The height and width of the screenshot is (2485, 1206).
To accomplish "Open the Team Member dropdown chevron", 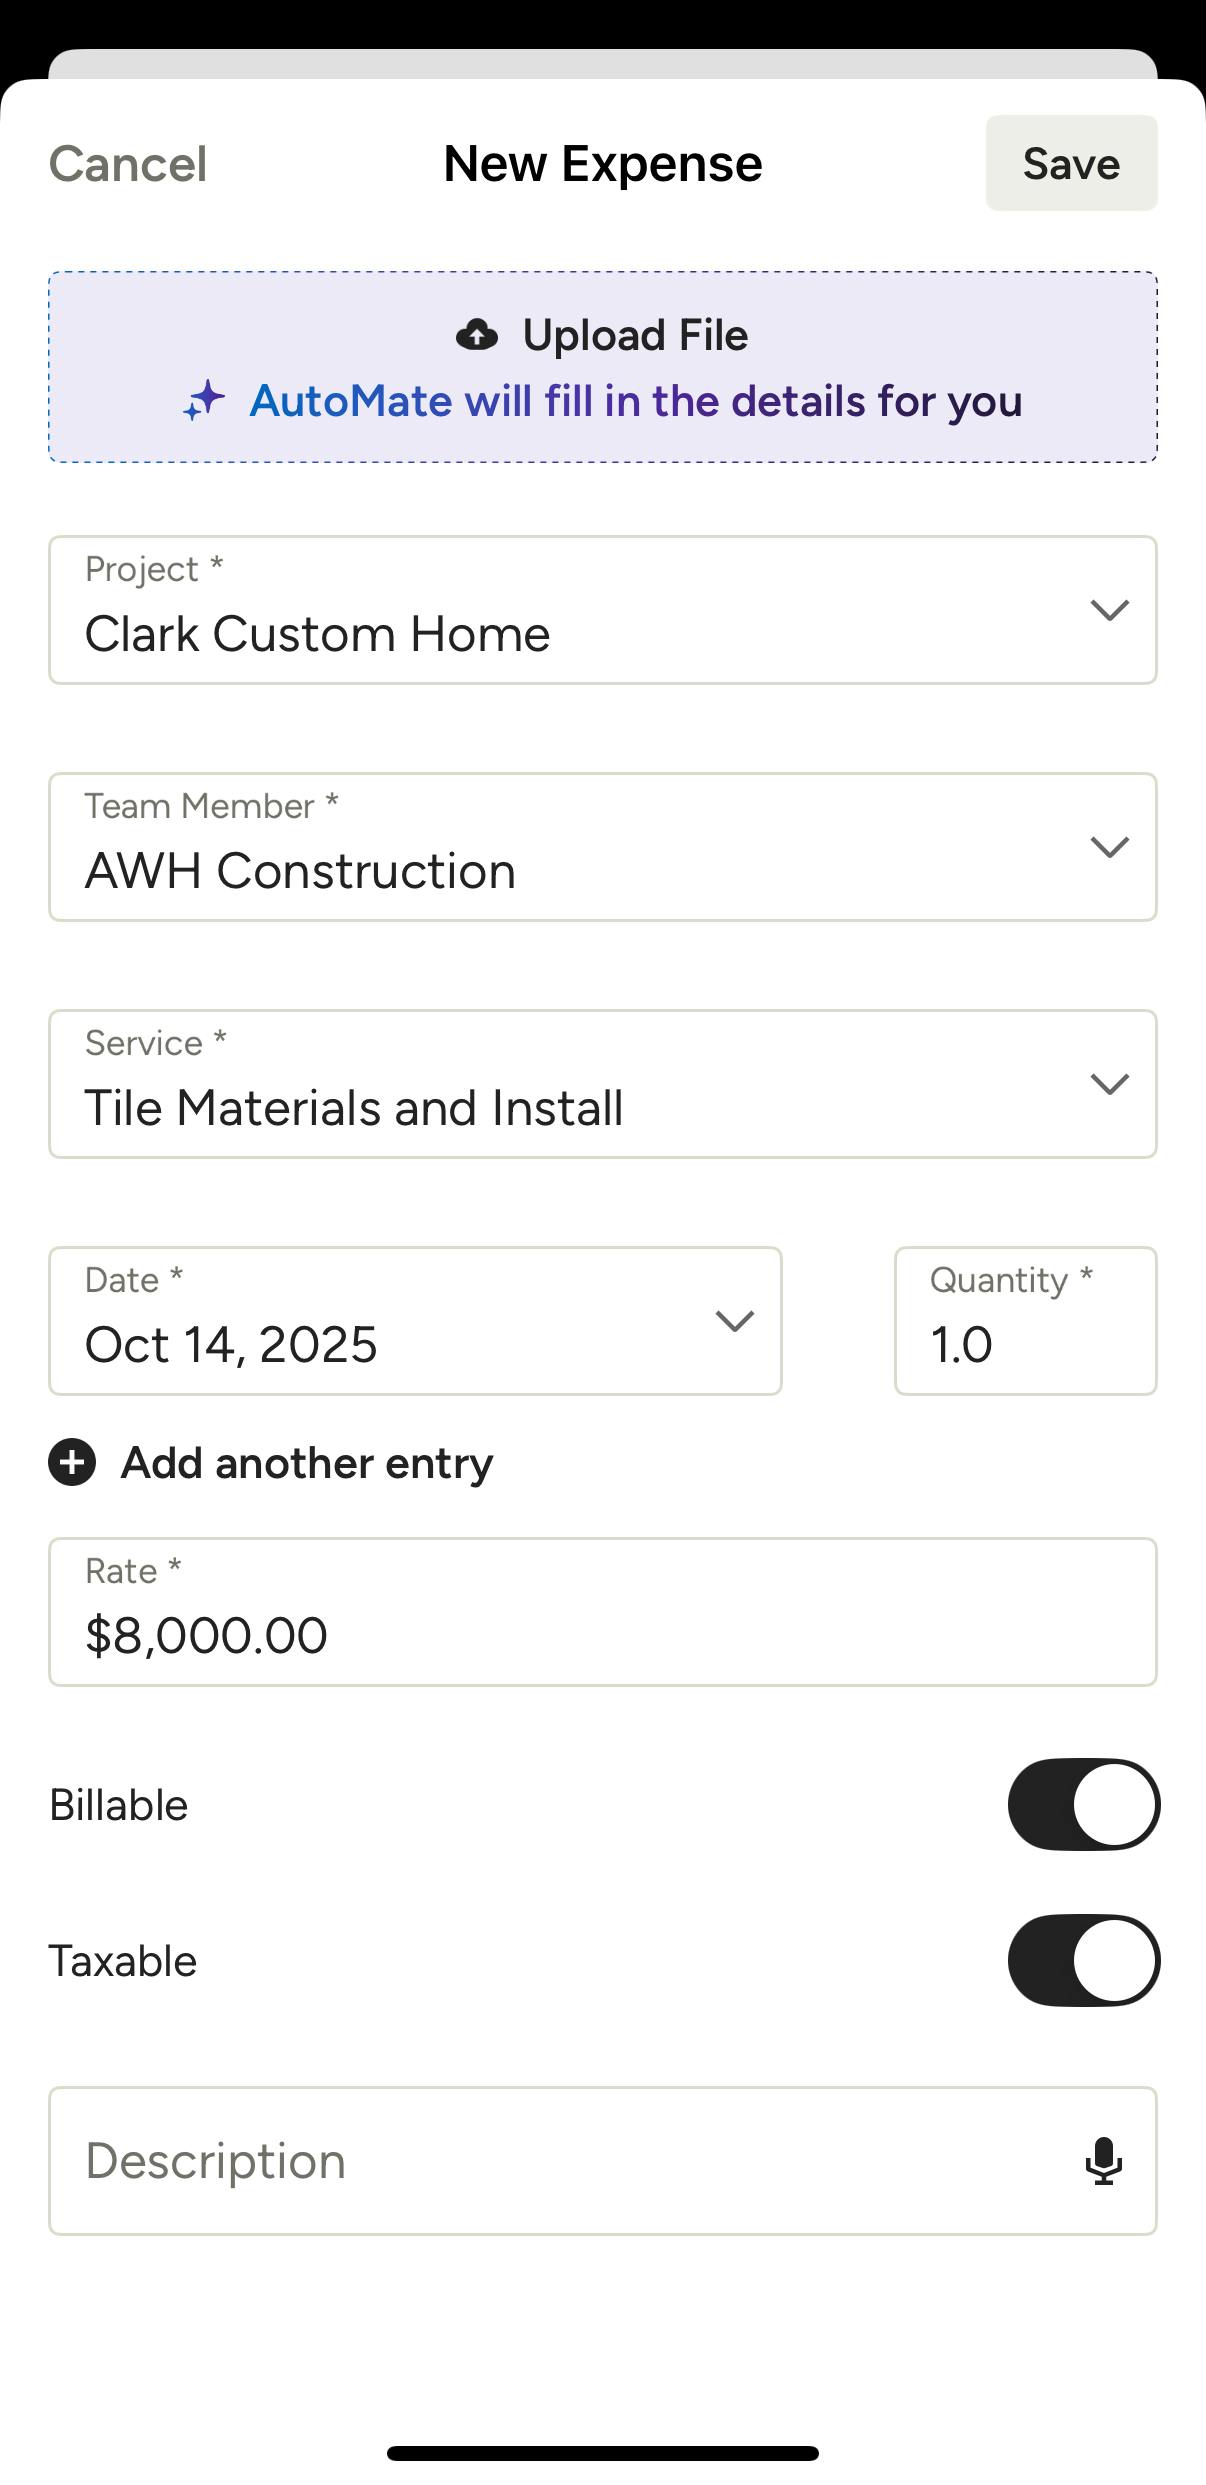I will (1109, 847).
